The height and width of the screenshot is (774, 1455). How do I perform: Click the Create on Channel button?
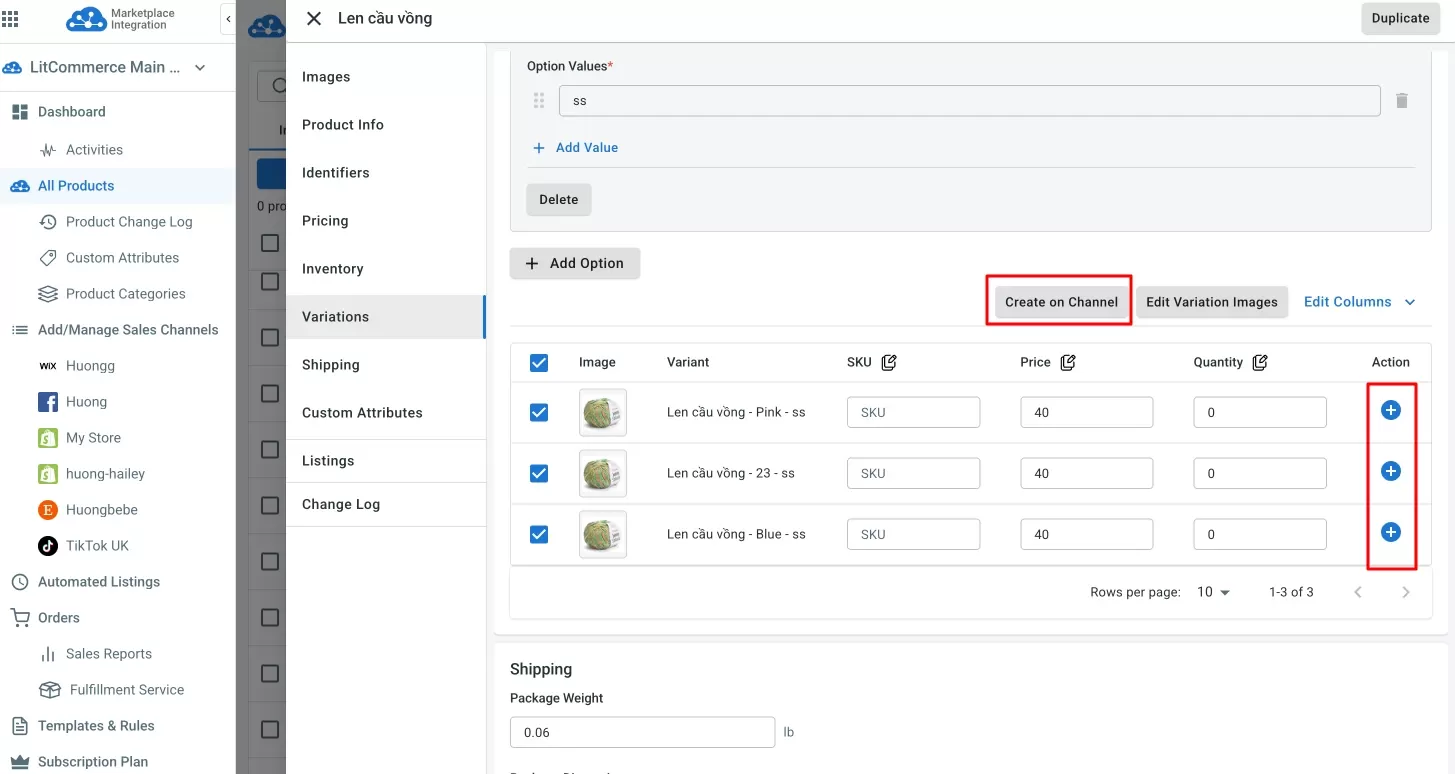tap(1061, 302)
